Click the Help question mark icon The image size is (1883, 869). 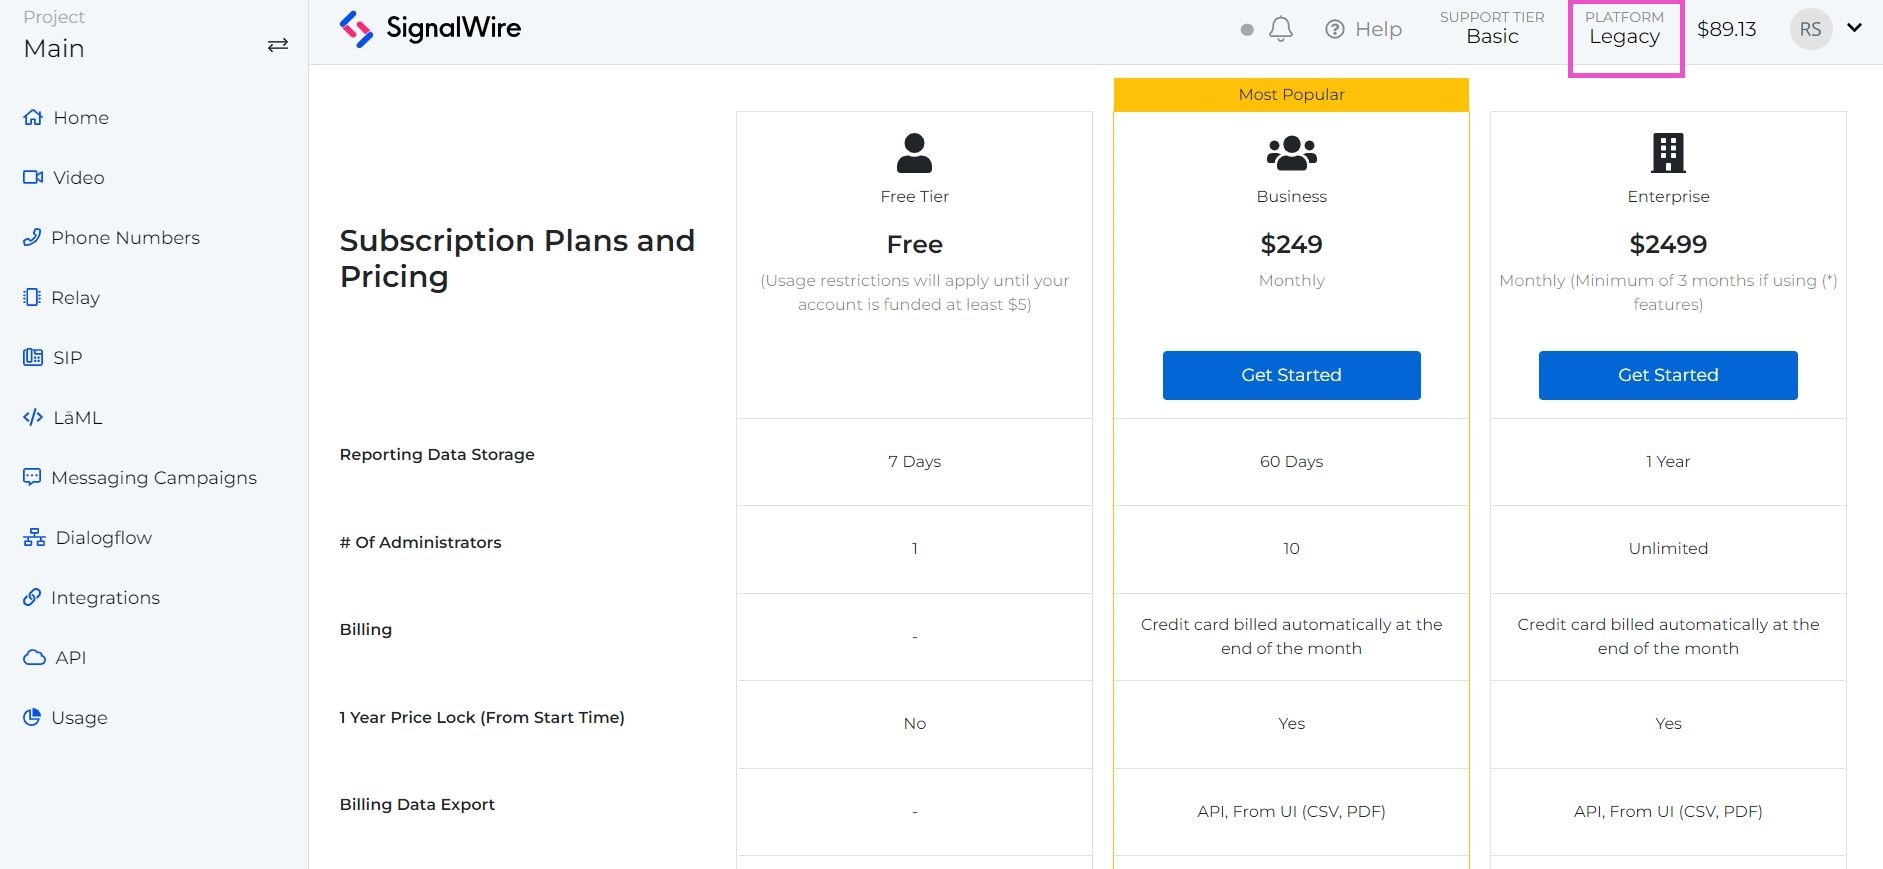coord(1335,29)
